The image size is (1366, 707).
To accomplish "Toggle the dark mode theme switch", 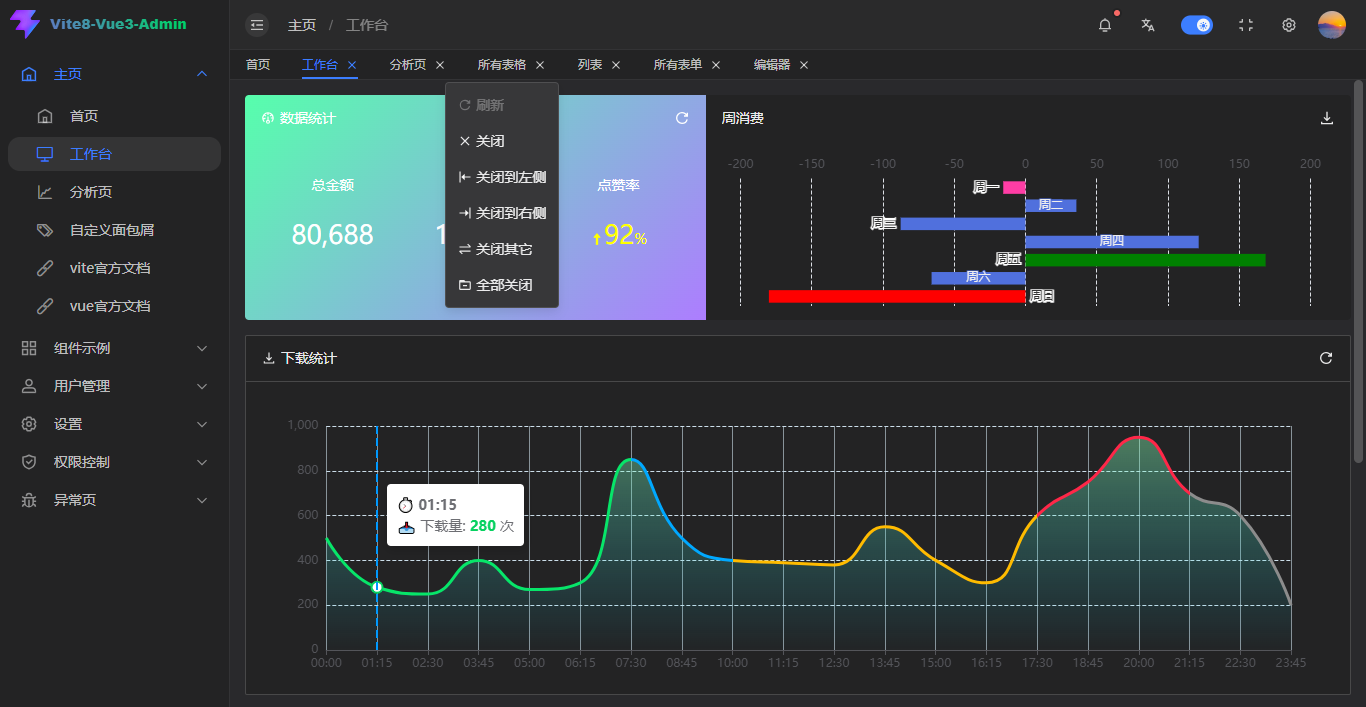I will point(1197,25).
